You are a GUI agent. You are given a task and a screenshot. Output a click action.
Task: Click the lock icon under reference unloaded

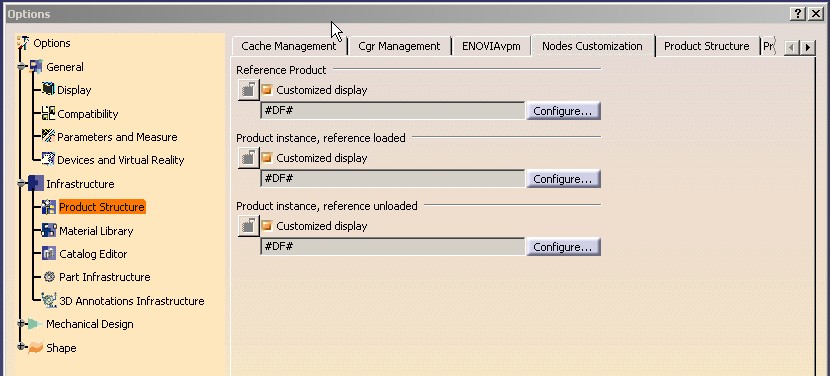248,226
